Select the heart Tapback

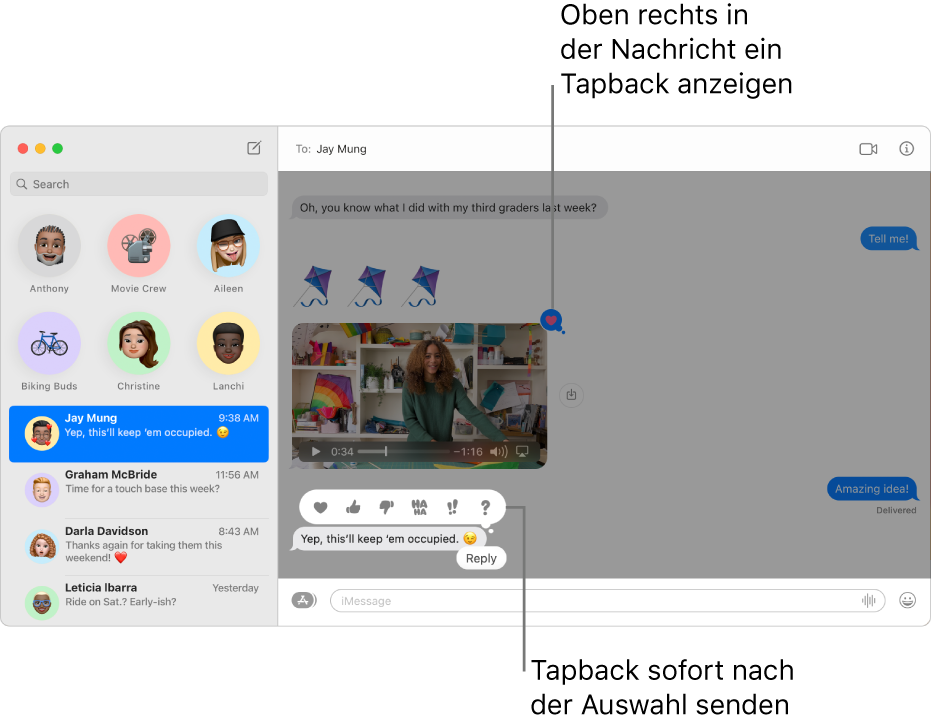[x=320, y=507]
